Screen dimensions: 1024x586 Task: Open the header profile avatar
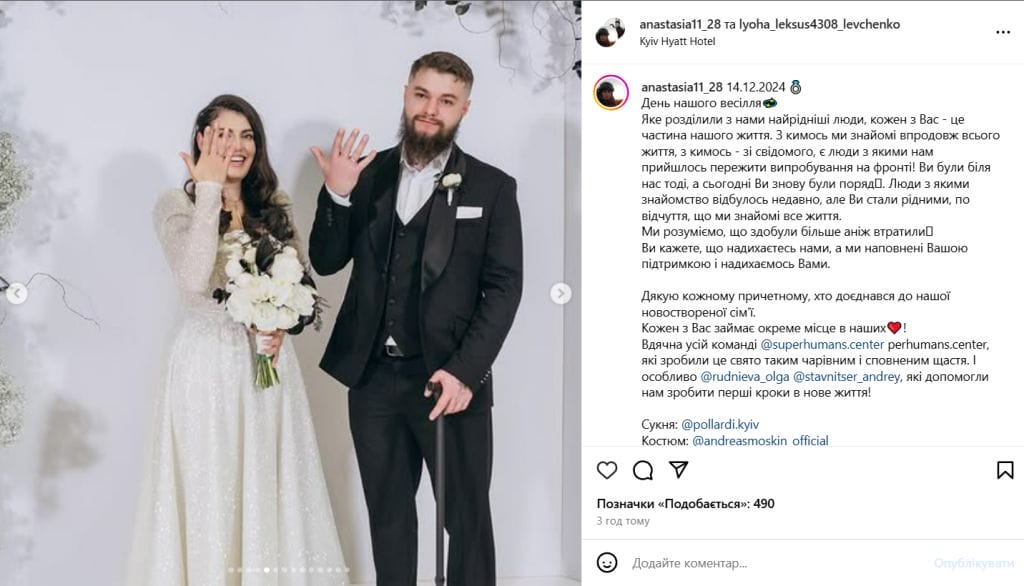611,32
